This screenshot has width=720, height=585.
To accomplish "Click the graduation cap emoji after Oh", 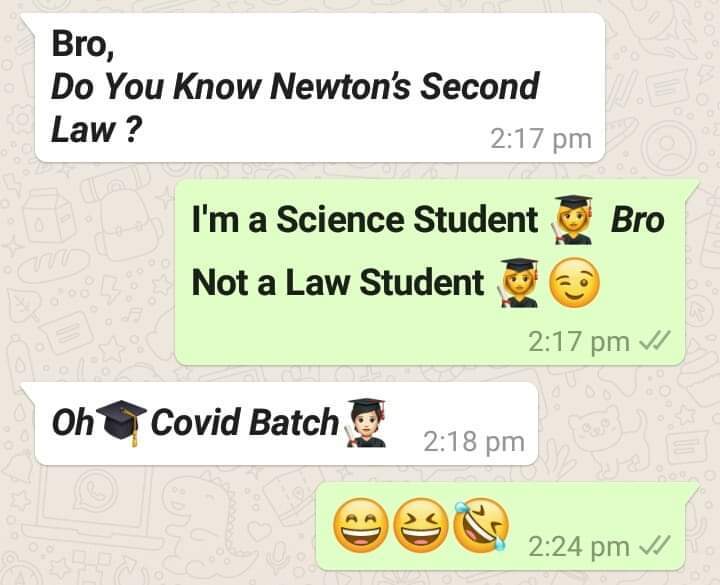I will click(122, 422).
